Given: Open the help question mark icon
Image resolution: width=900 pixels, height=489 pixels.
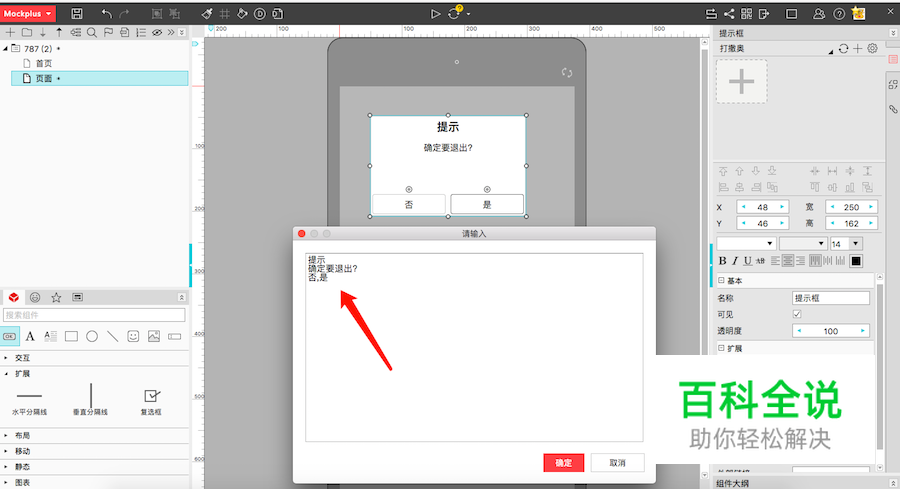Looking at the screenshot, I should (x=839, y=14).
